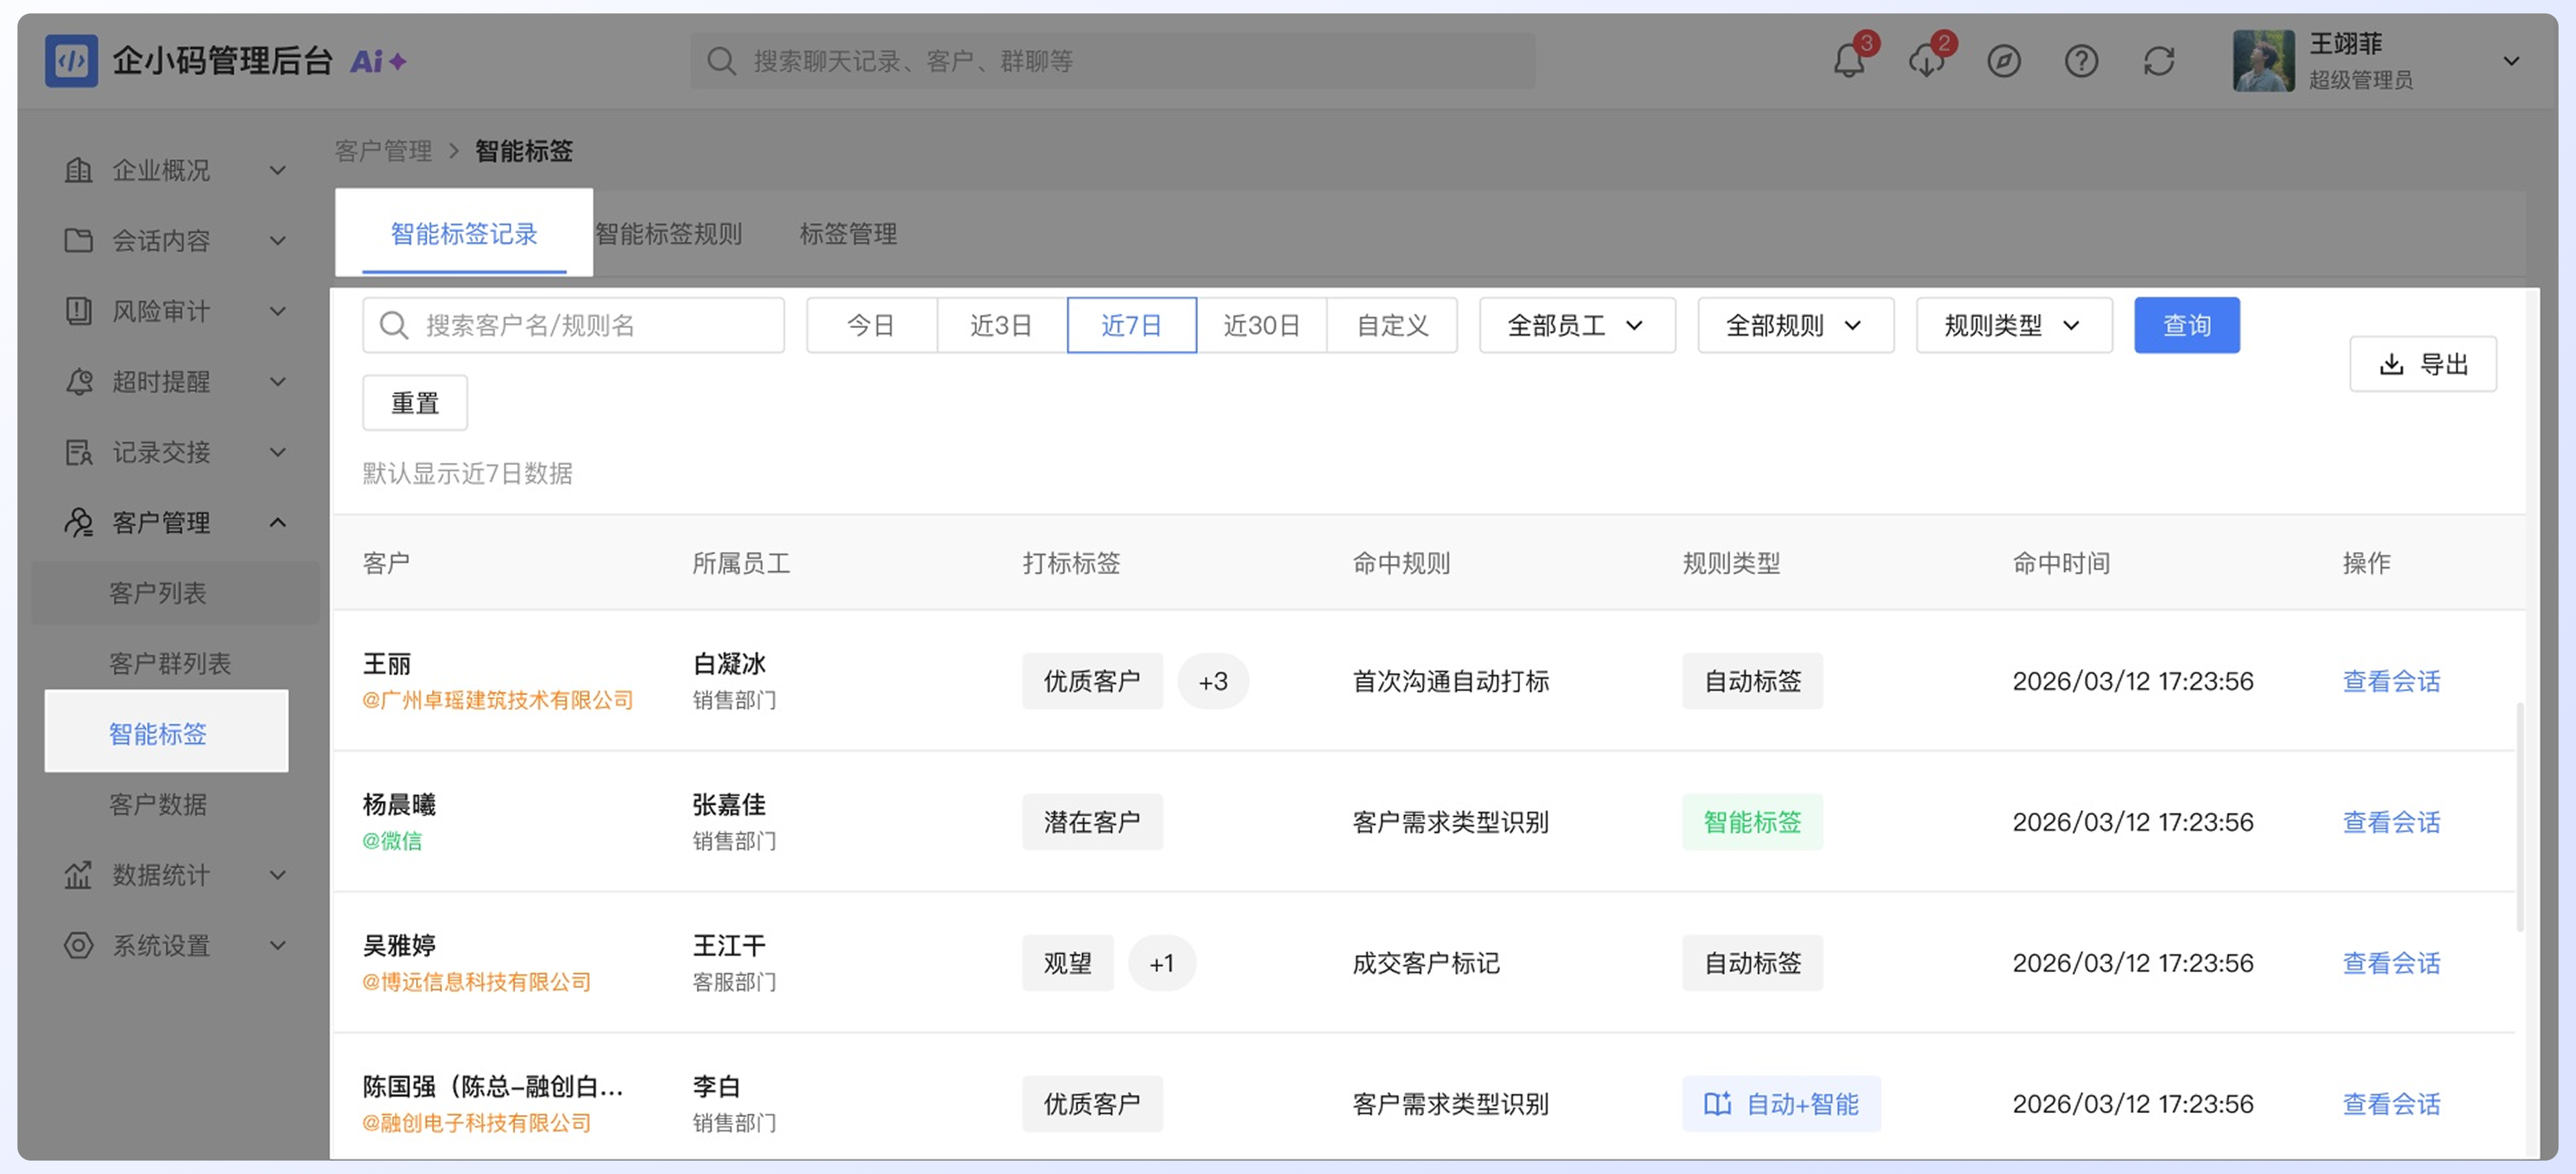Click the 观望 tag chip

[x=1067, y=963]
